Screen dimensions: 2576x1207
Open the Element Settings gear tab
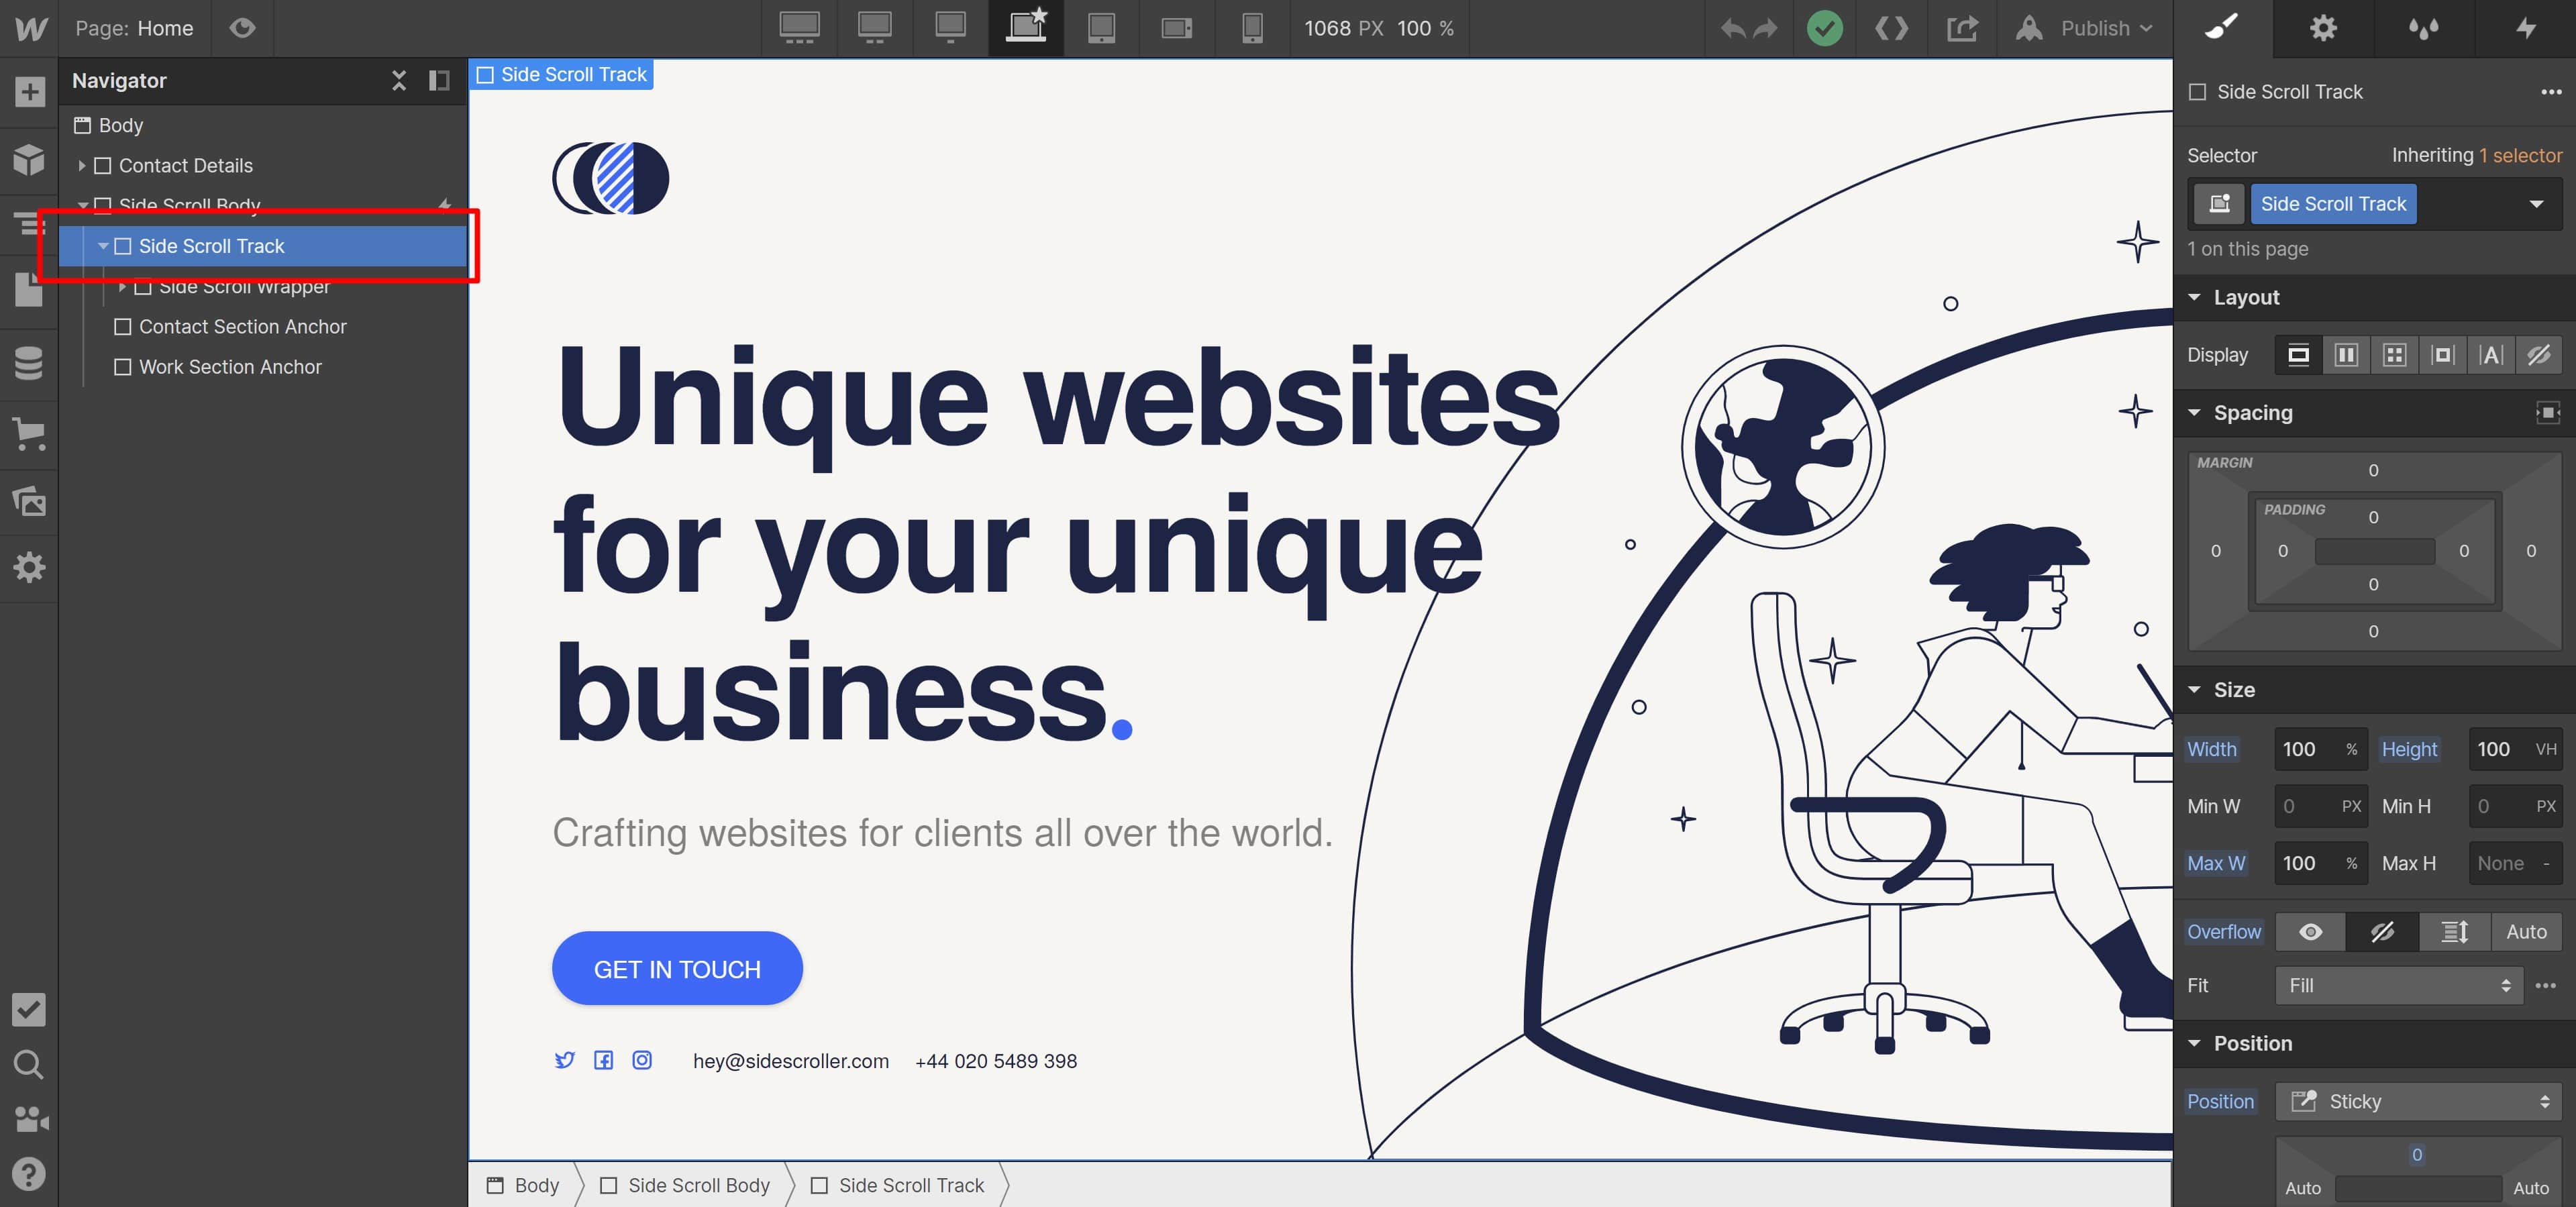pyautogui.click(x=2323, y=28)
